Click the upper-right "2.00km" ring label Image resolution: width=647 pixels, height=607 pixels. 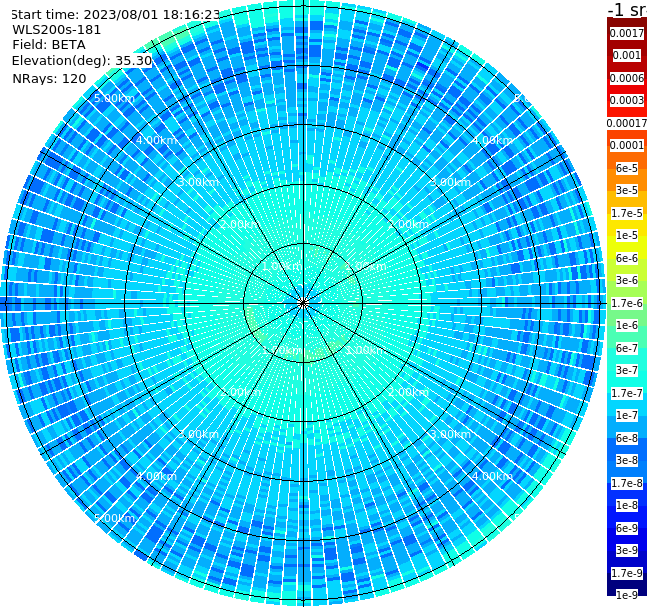[x=408, y=224]
